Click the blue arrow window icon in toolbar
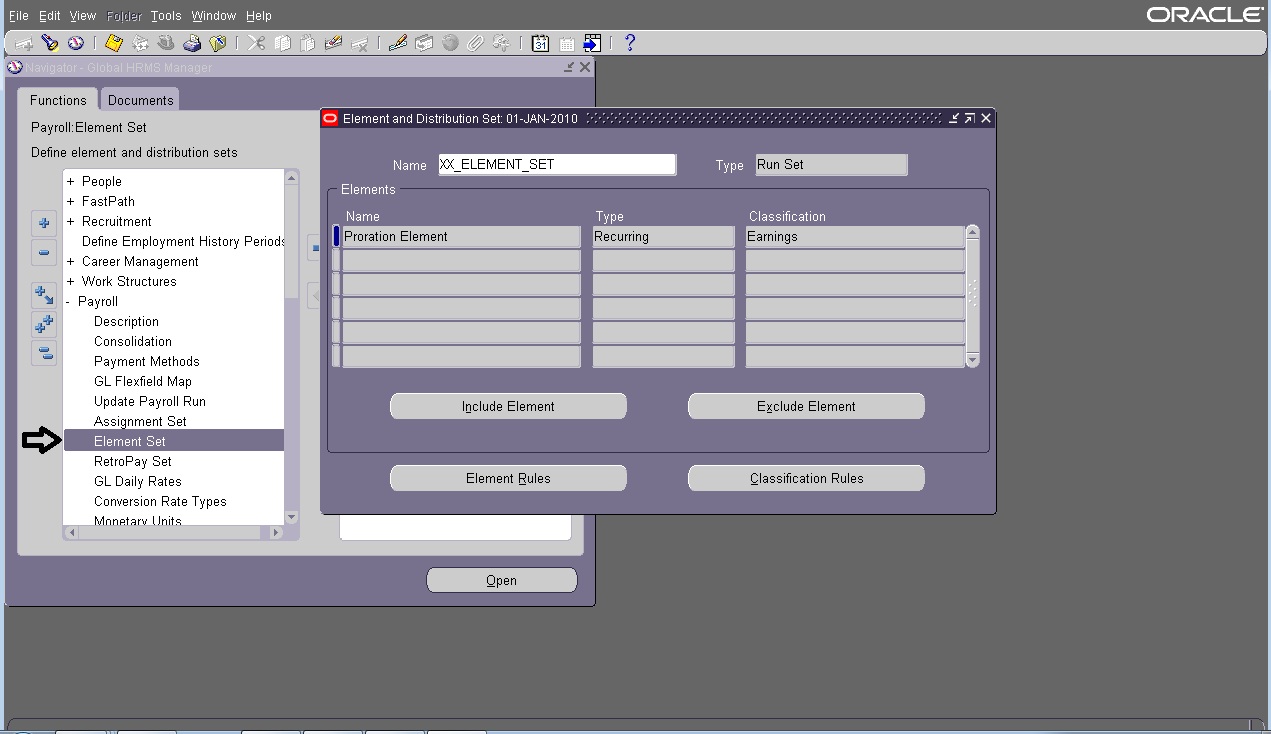 click(592, 44)
